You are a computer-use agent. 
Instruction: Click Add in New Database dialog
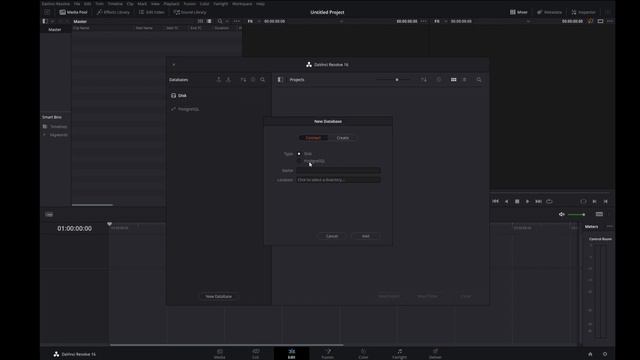click(366, 236)
